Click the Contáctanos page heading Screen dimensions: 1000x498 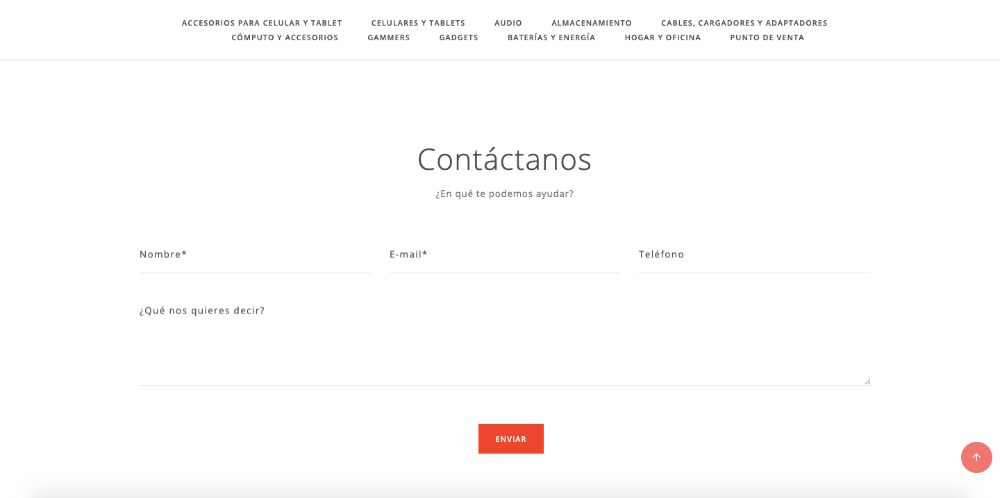click(504, 159)
